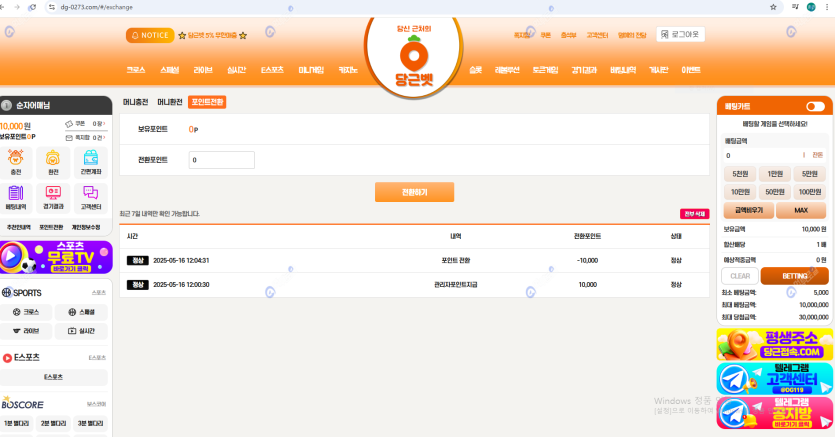Click the 간편계좌 icon in sidebar
835x437 pixels.
point(91,162)
